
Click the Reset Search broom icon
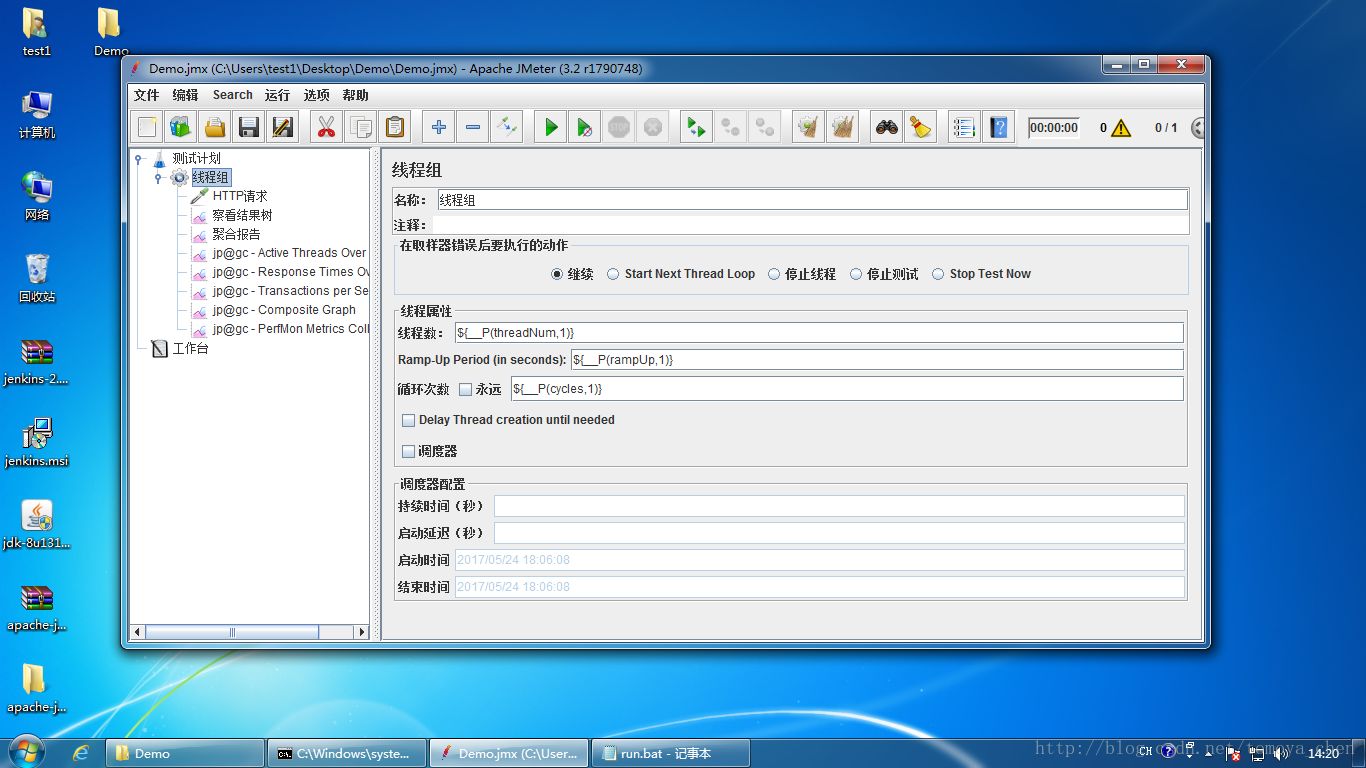tap(921, 127)
